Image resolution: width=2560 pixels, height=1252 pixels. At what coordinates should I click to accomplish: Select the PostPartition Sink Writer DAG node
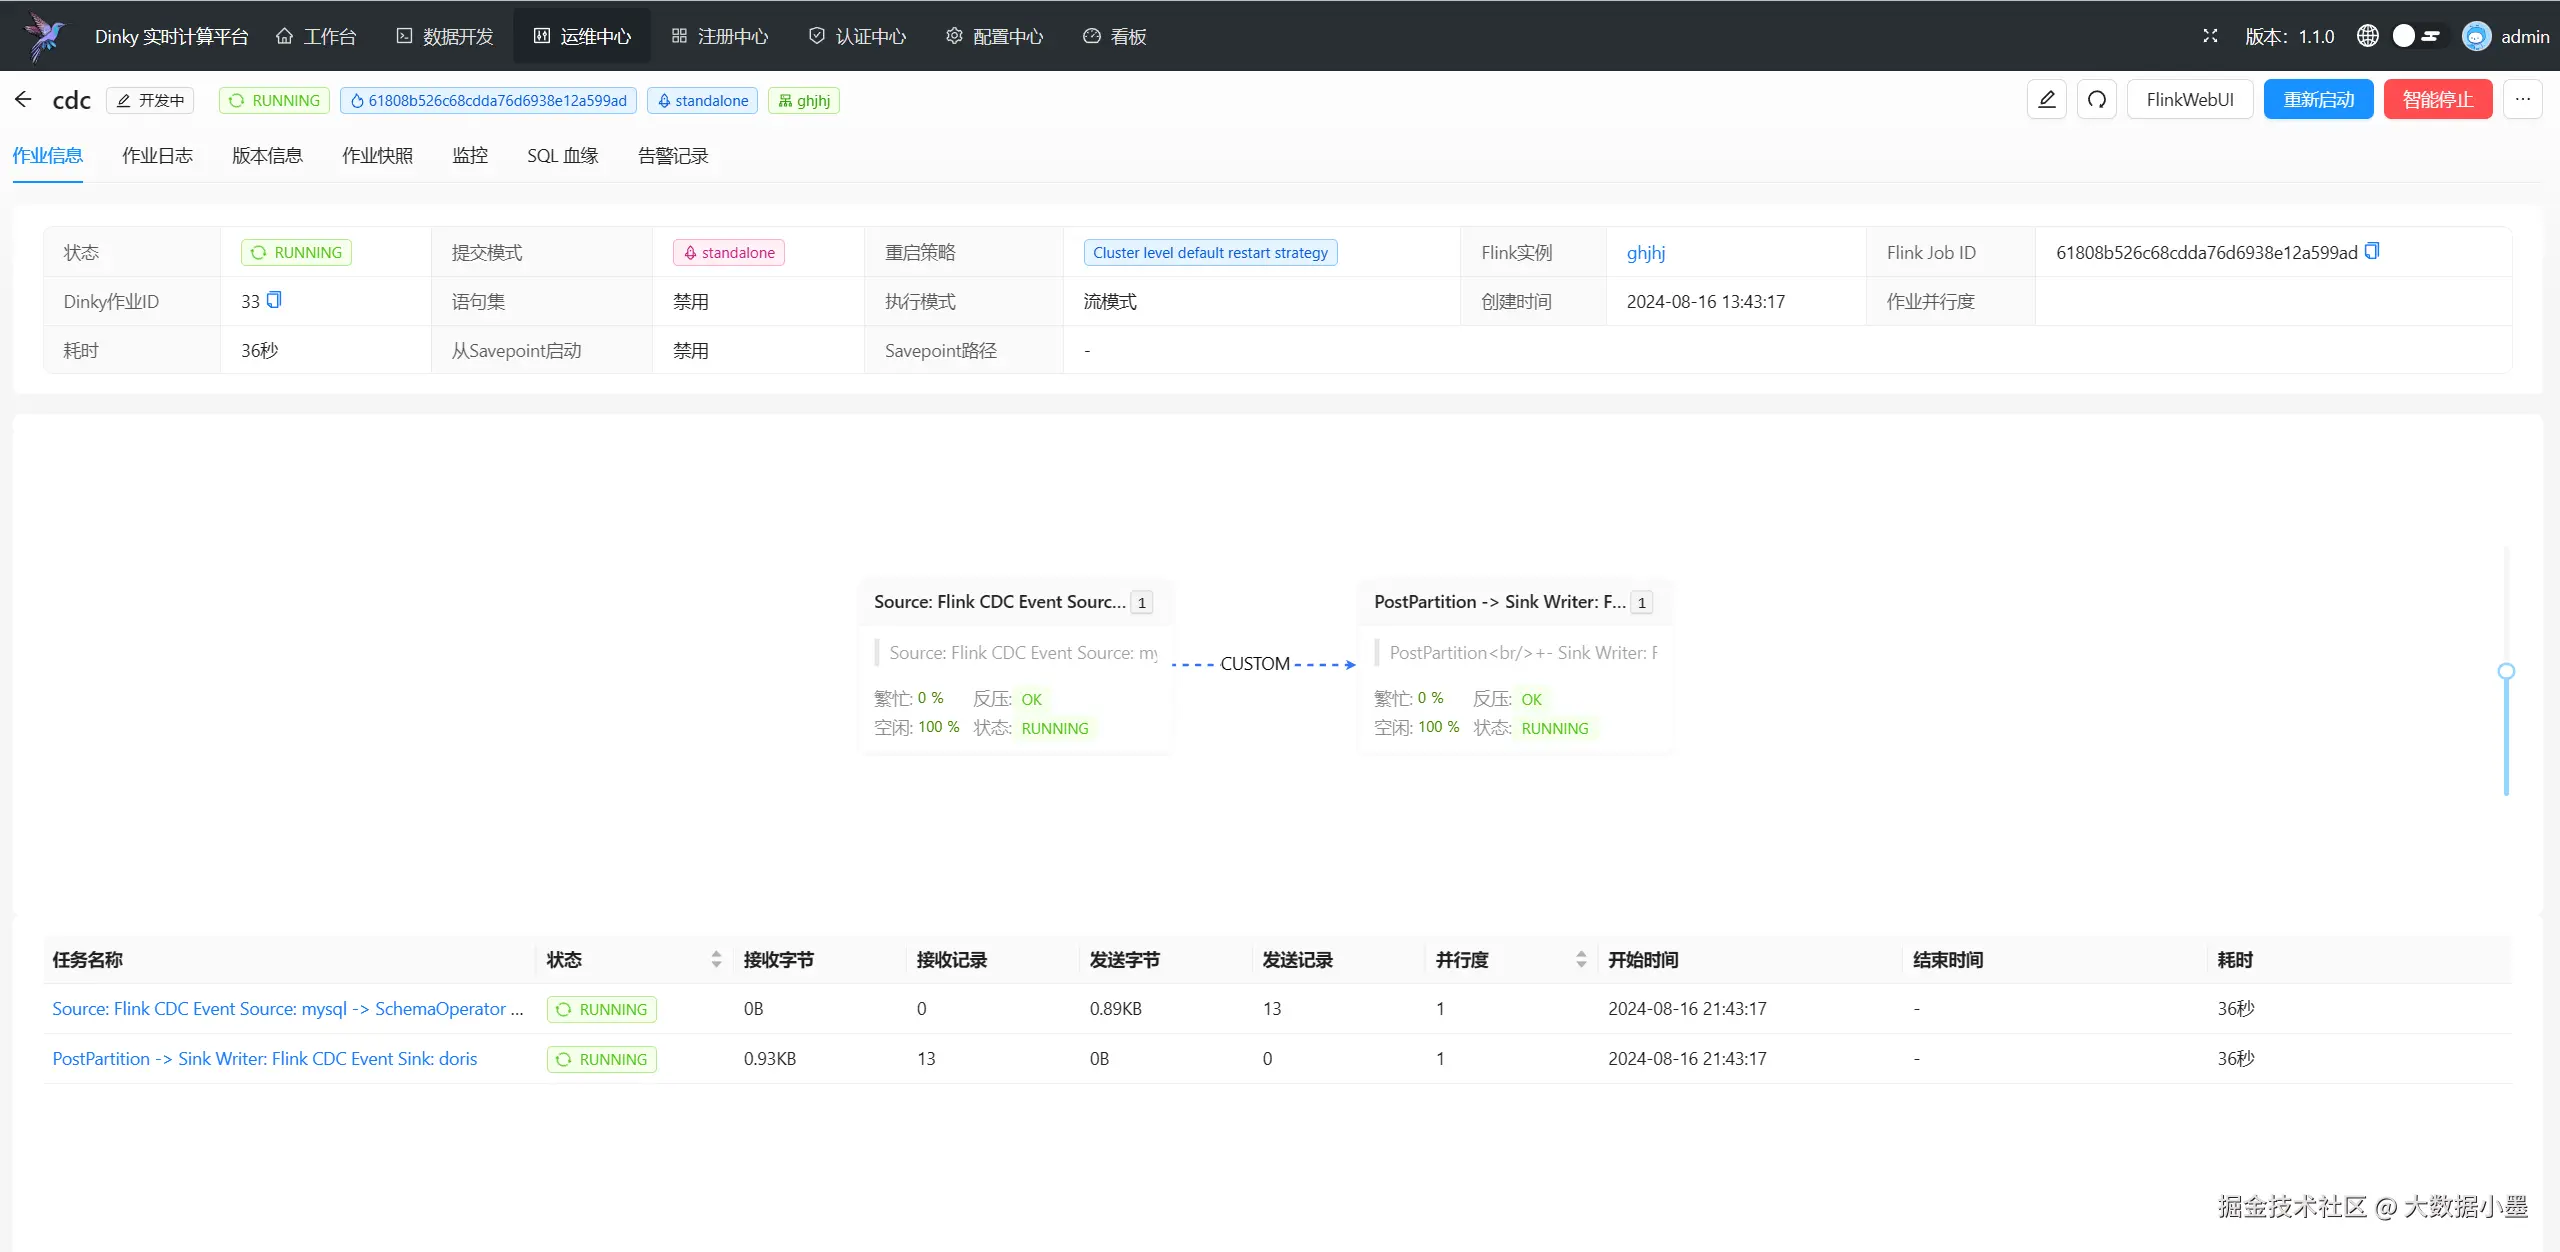[1514, 665]
